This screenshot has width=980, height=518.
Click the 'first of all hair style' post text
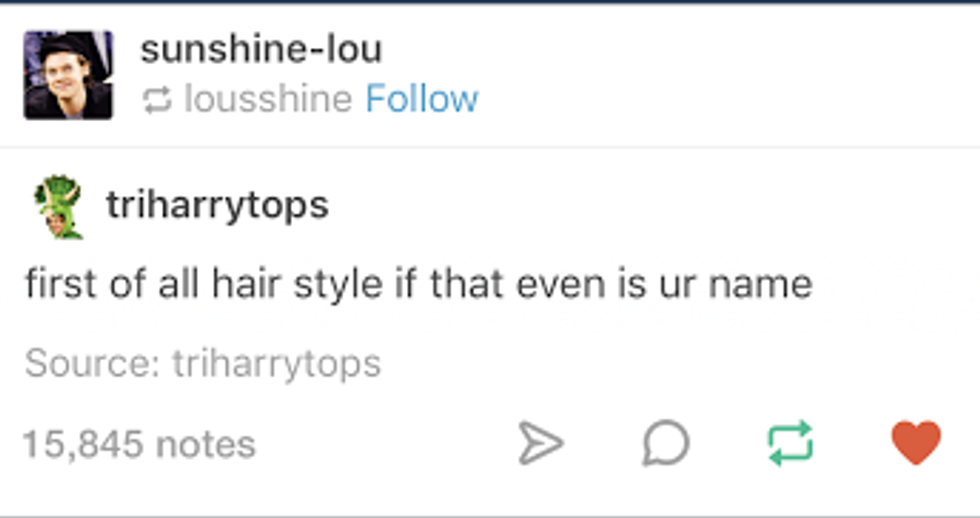coord(418,284)
